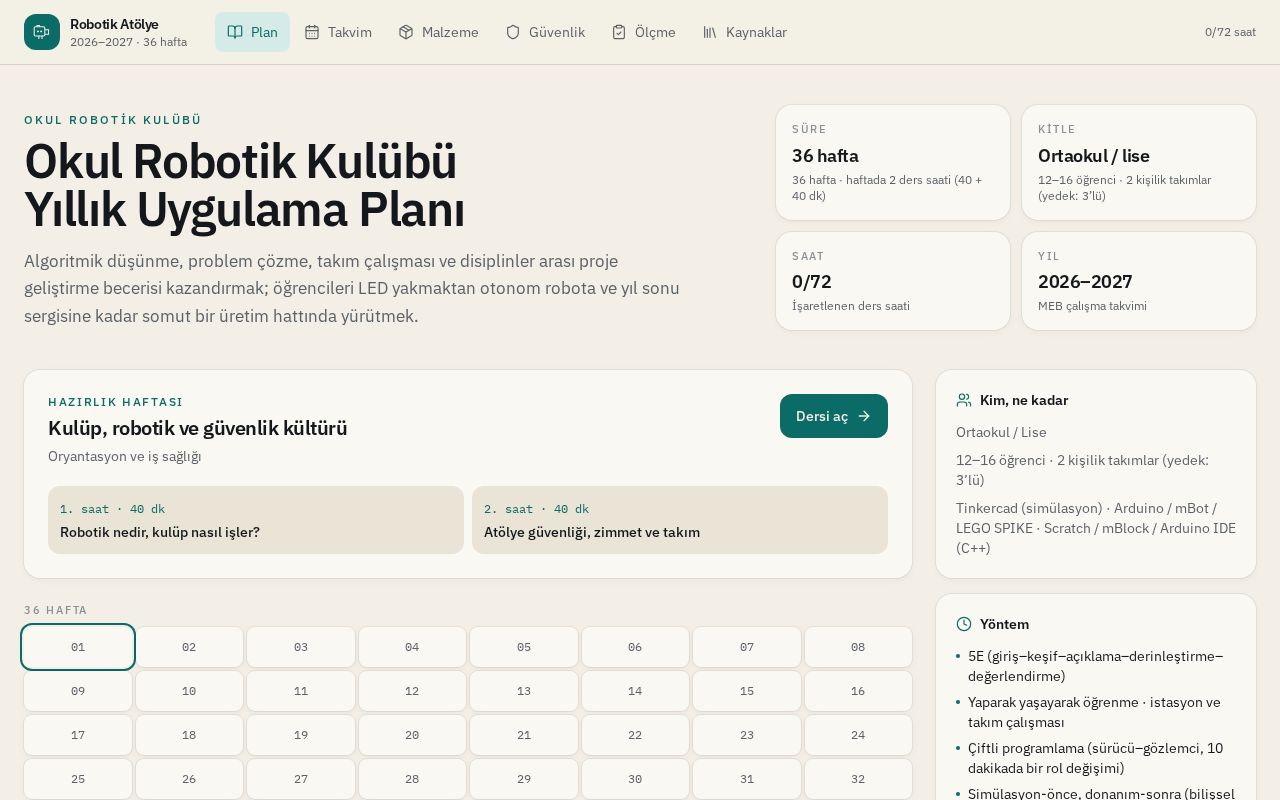
Task: Open lesson card Atölye güvenliği, zimmet ve takım
Action: click(x=680, y=520)
